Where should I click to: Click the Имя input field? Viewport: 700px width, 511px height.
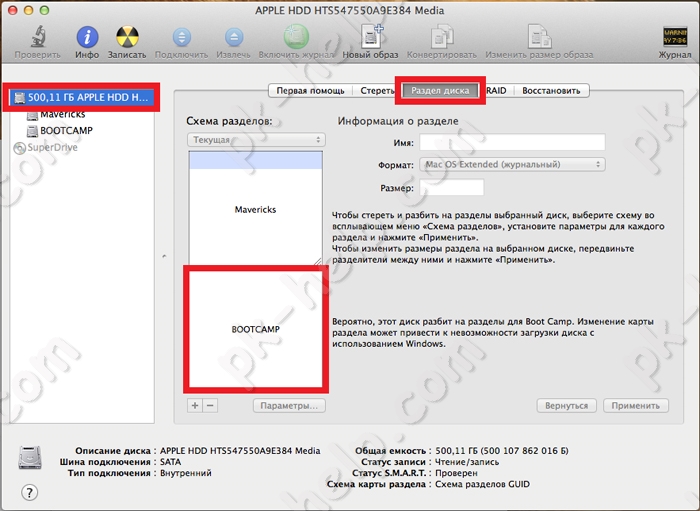[x=512, y=142]
